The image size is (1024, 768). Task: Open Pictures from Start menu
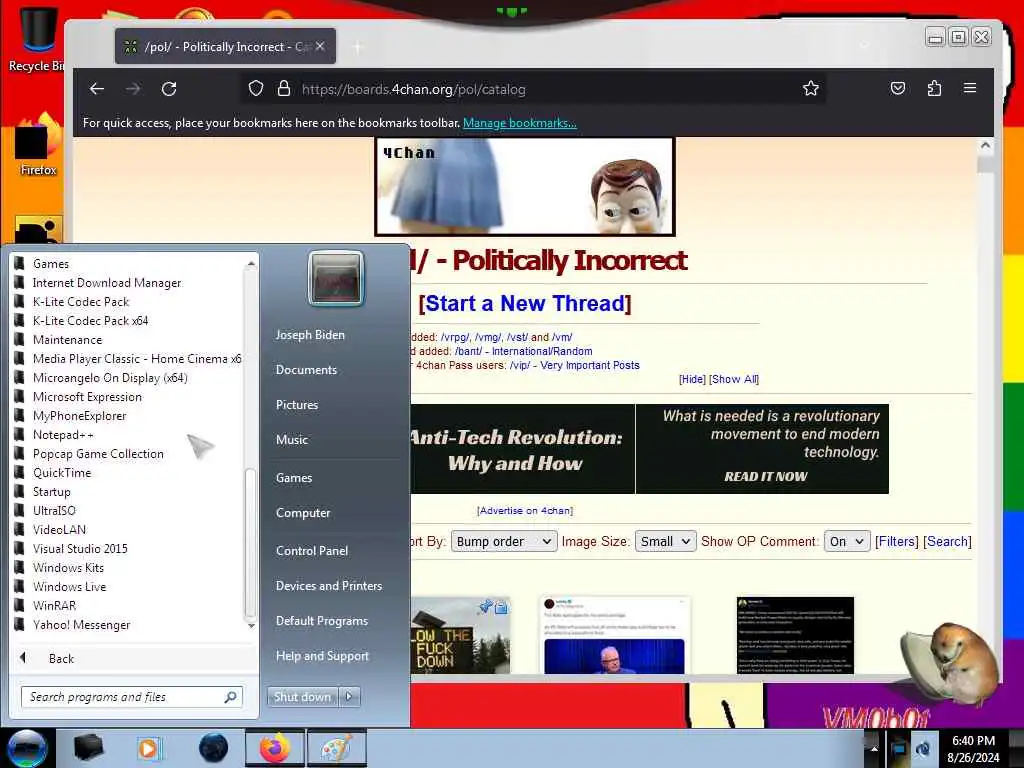point(297,405)
